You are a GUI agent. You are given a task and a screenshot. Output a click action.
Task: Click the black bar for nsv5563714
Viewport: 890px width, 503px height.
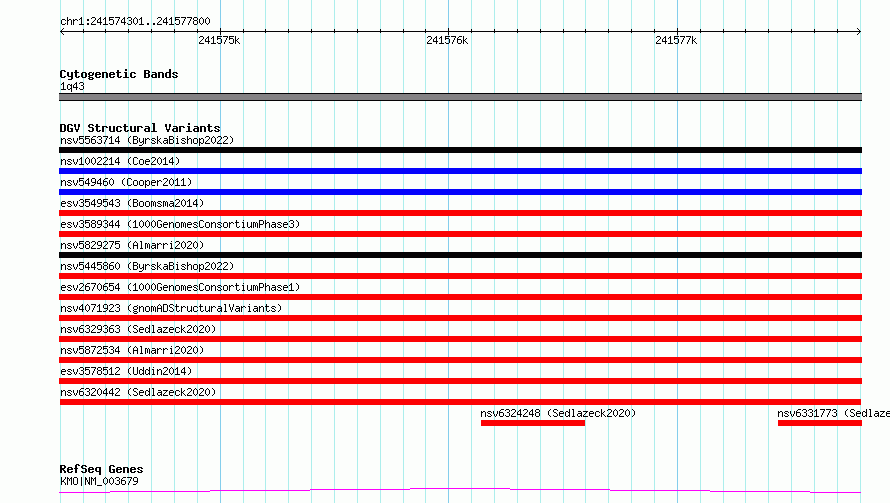(x=460, y=150)
